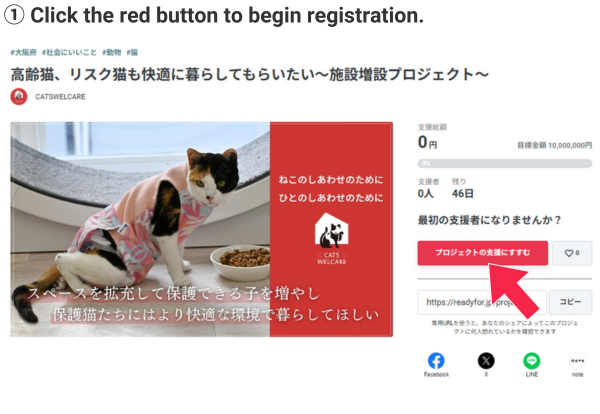600x414 pixels.
Task: Click the 目標金額 10,000,000円 label
Action: [x=554, y=145]
